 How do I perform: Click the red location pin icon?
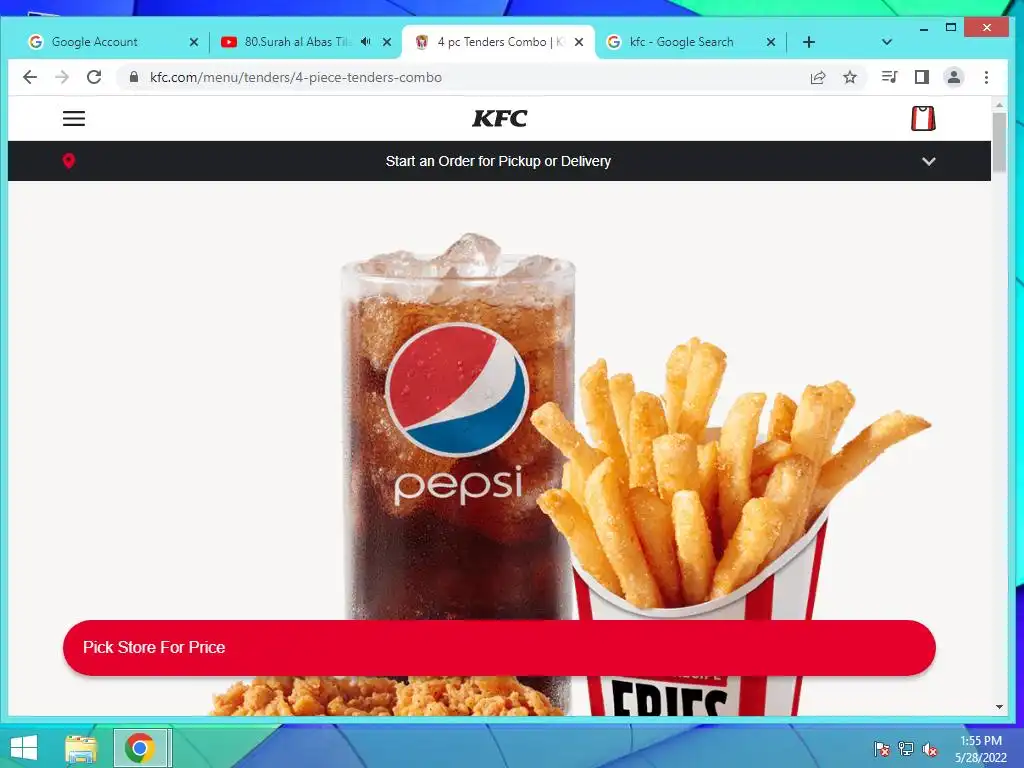(69, 161)
